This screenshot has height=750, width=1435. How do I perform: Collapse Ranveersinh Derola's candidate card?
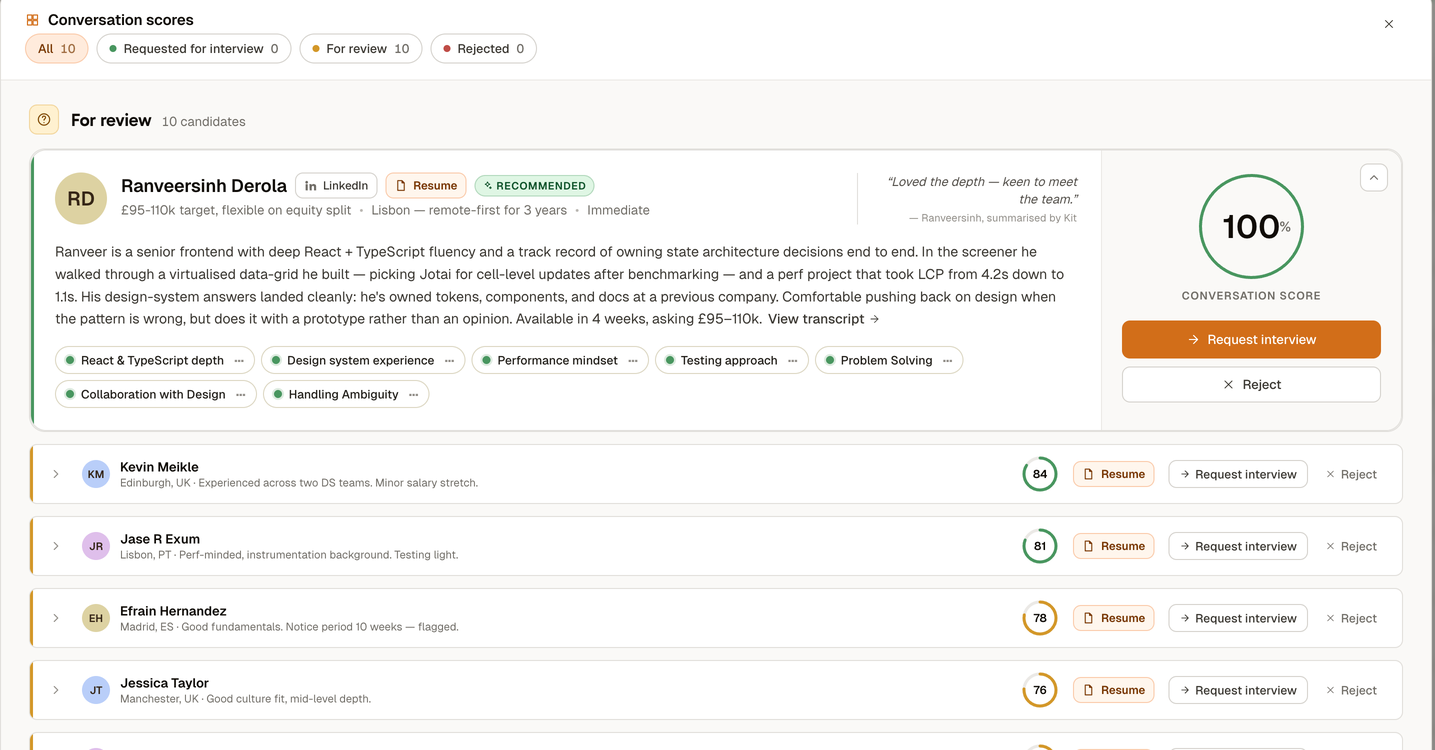1374,178
